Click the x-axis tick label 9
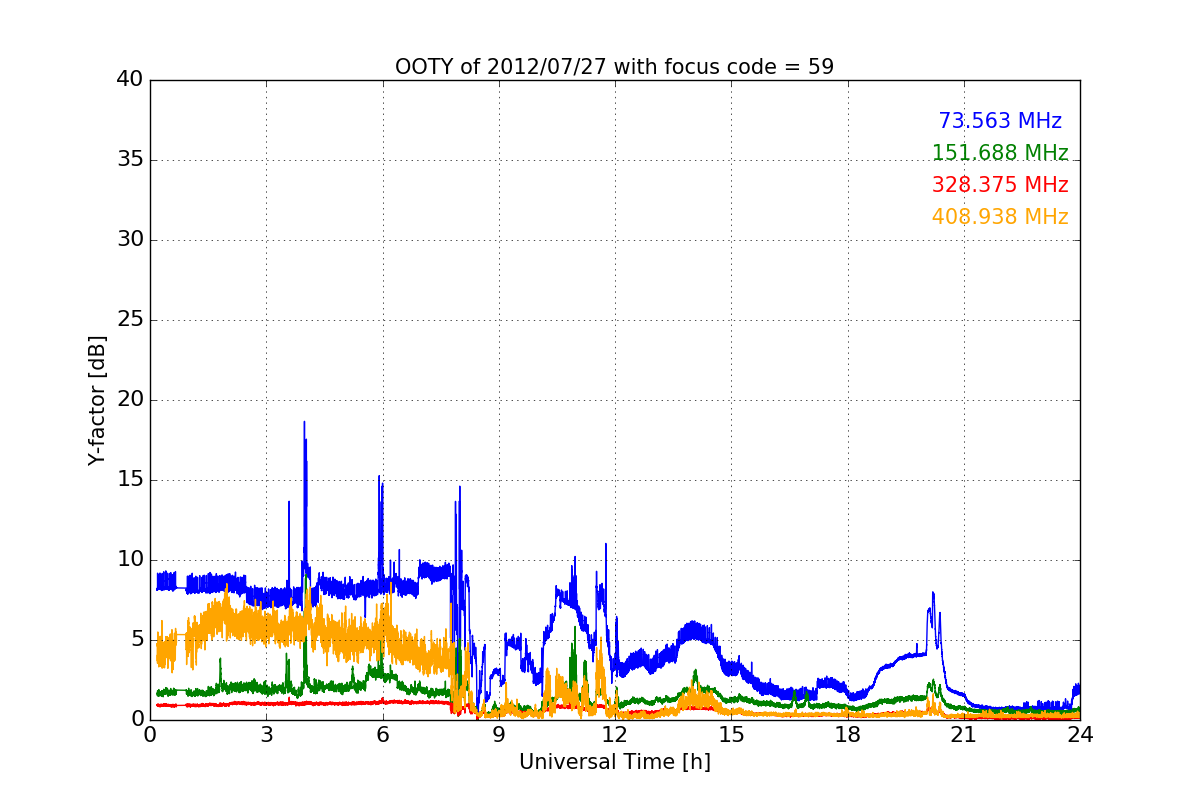1200x800 pixels. 499,734
